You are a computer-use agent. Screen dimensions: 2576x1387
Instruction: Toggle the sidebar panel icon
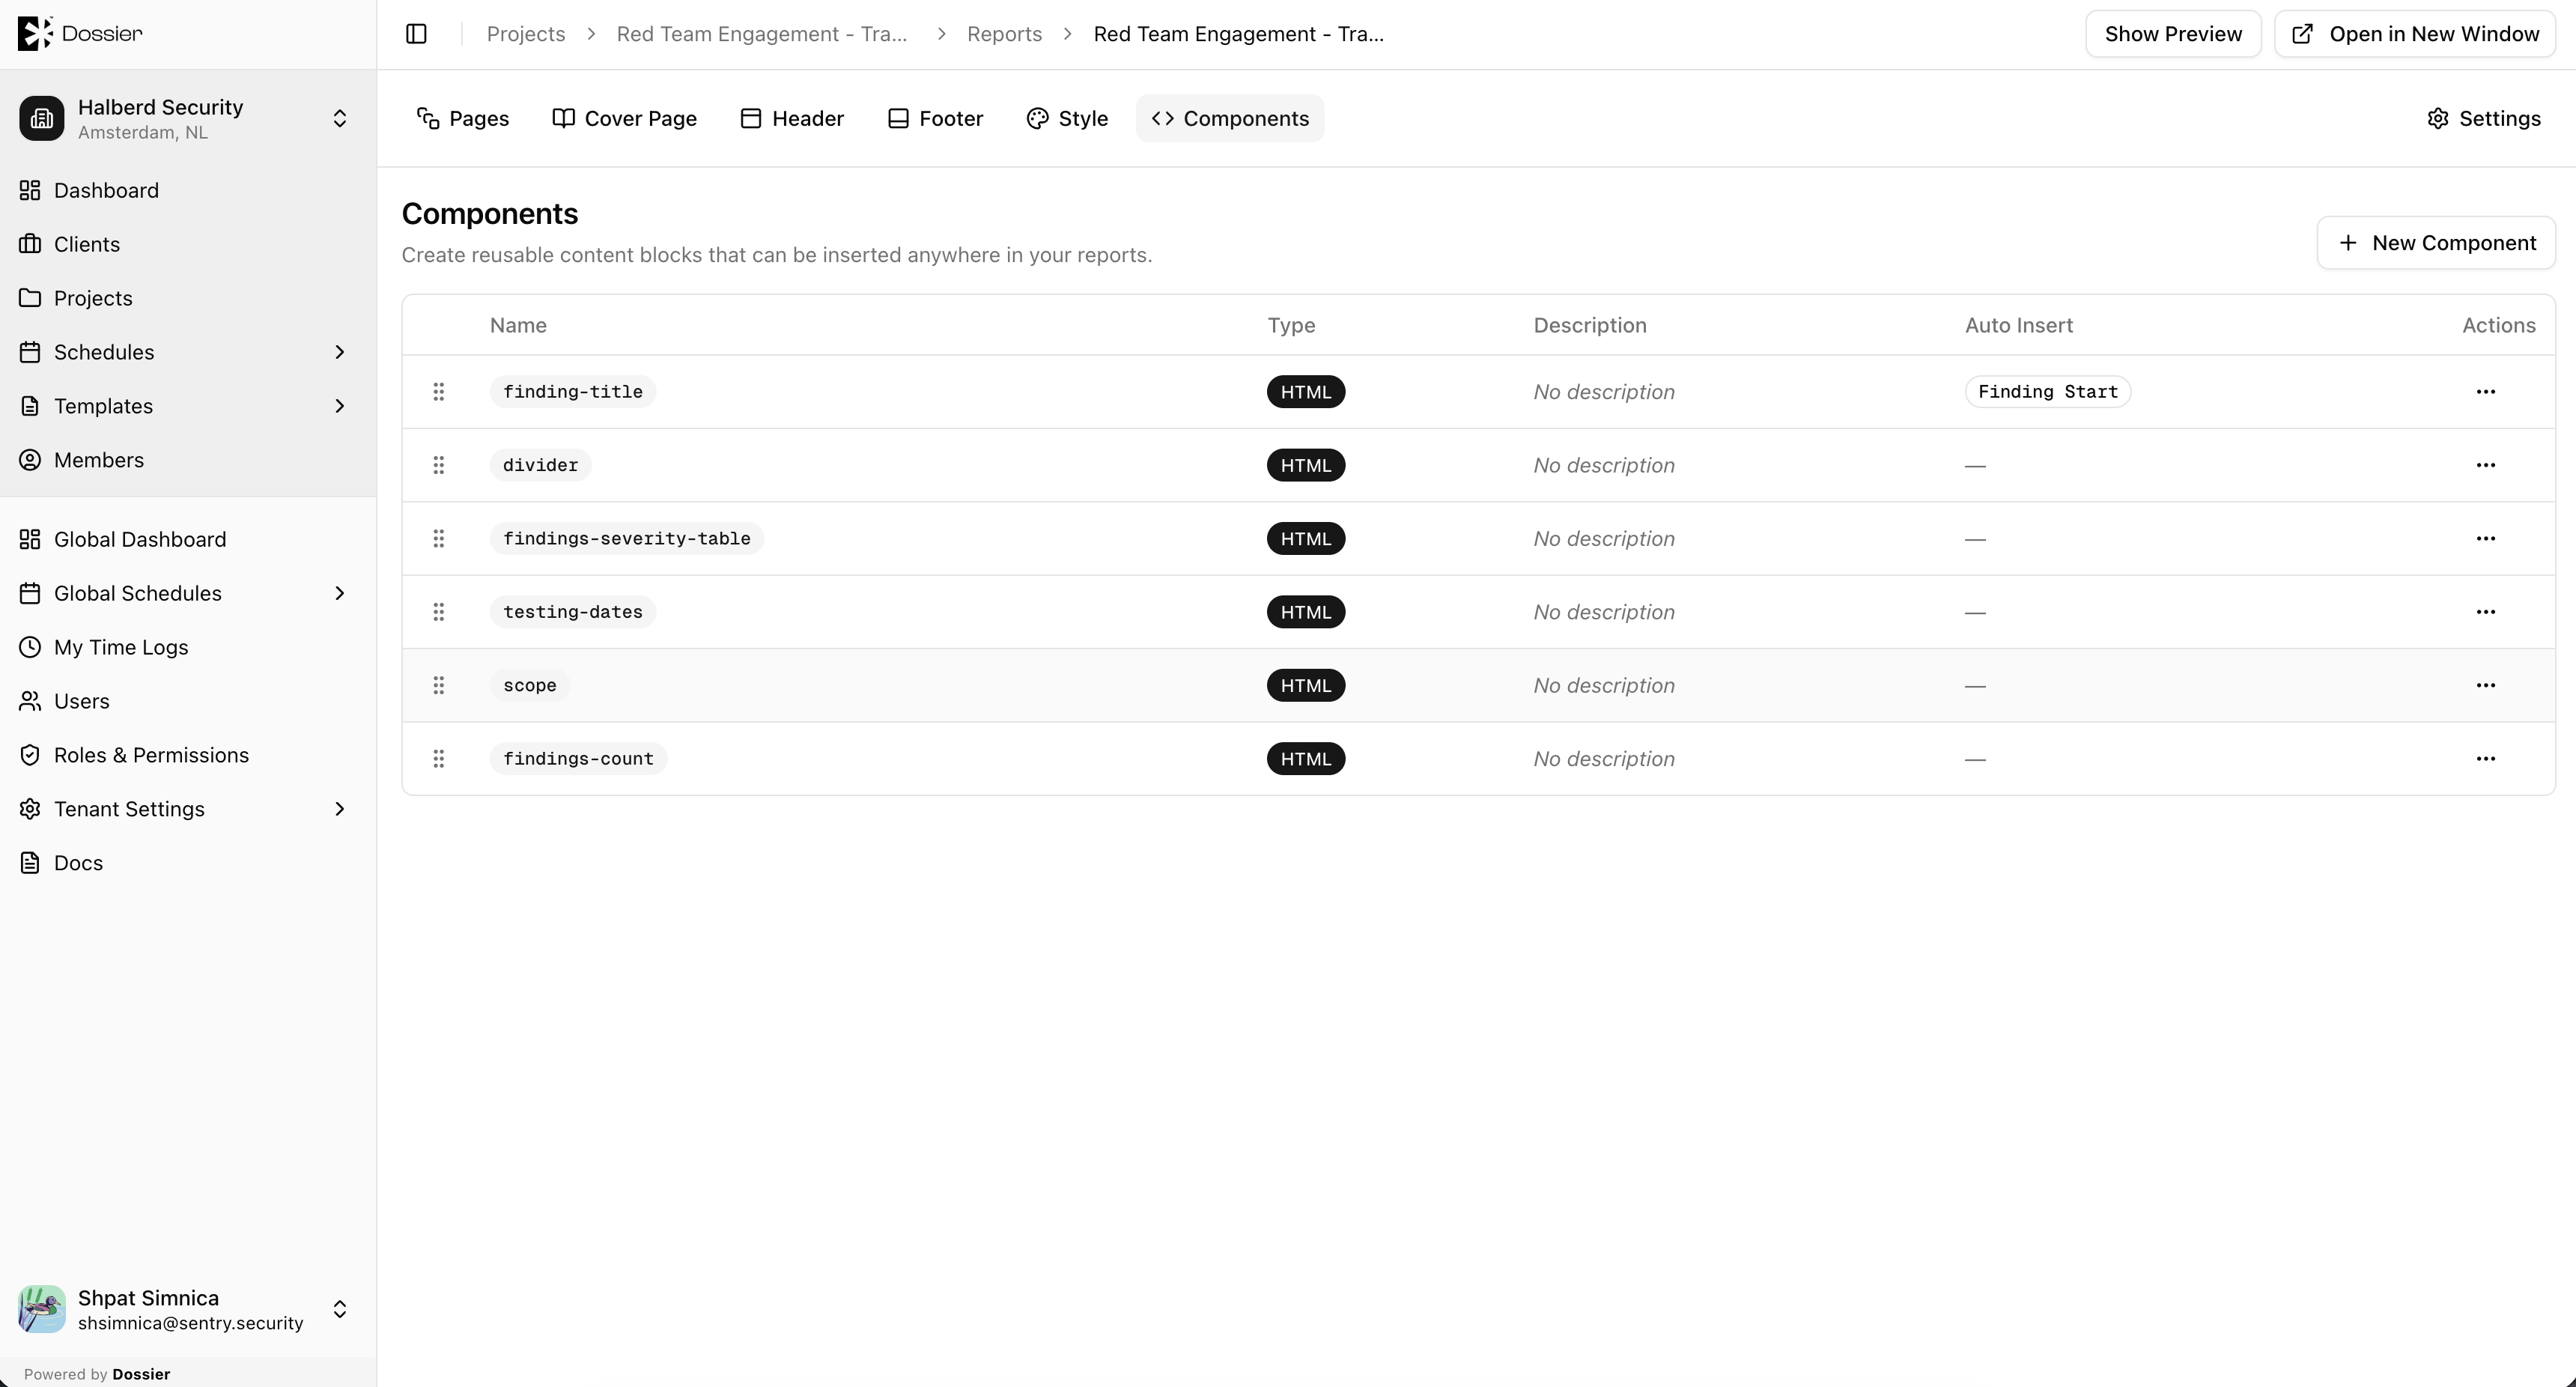coord(416,34)
